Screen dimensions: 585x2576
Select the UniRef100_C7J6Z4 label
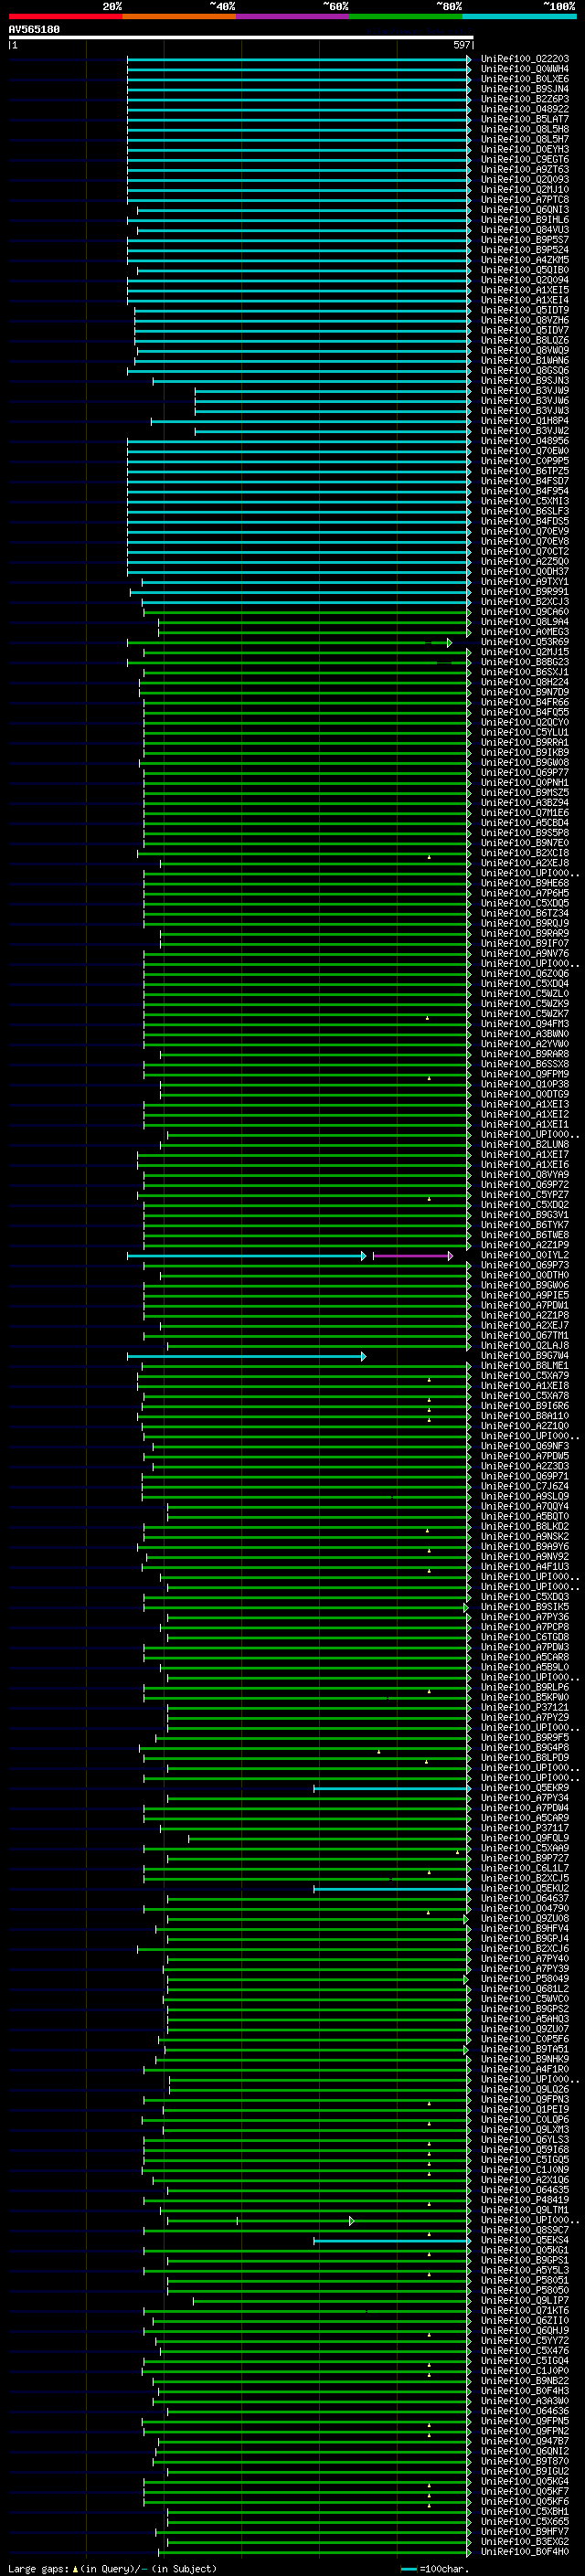pos(525,1487)
